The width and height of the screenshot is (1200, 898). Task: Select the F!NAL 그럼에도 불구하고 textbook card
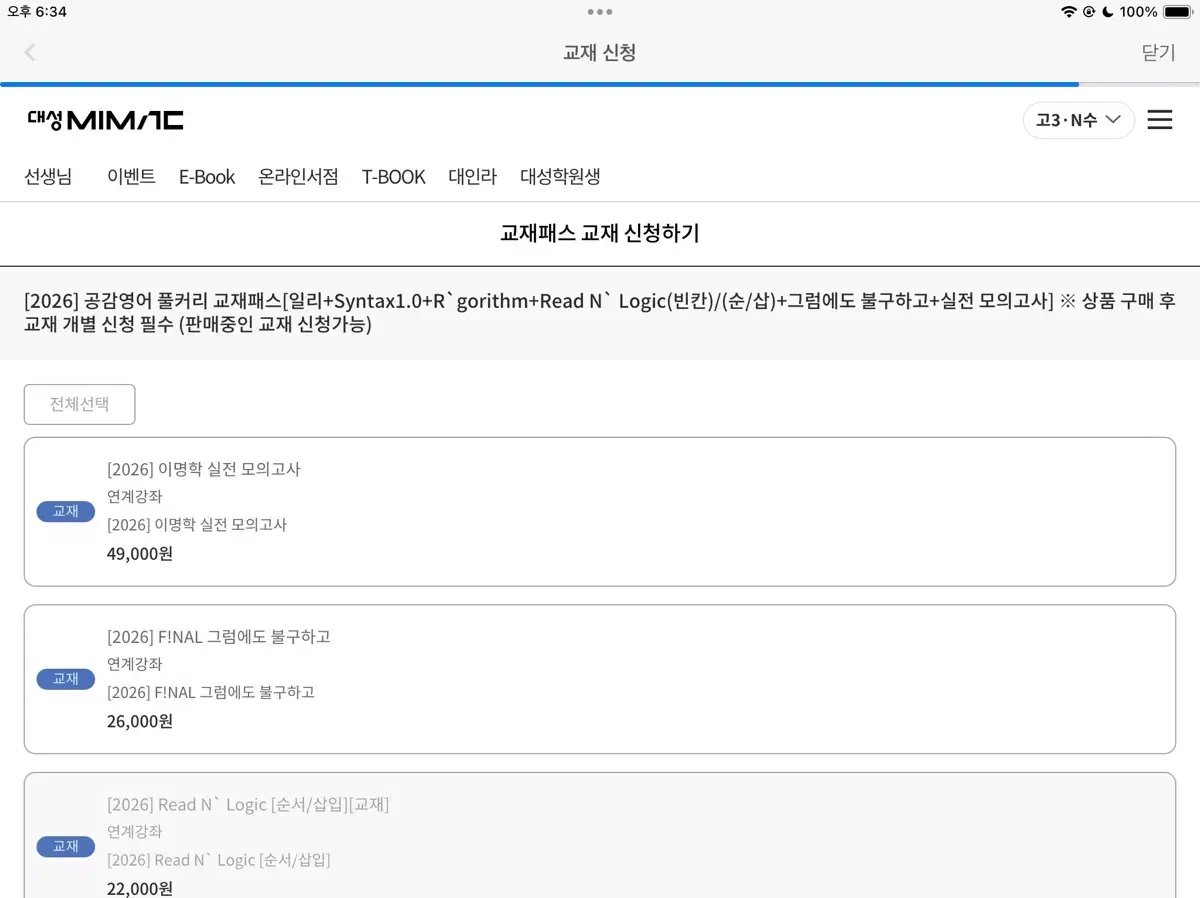point(600,679)
